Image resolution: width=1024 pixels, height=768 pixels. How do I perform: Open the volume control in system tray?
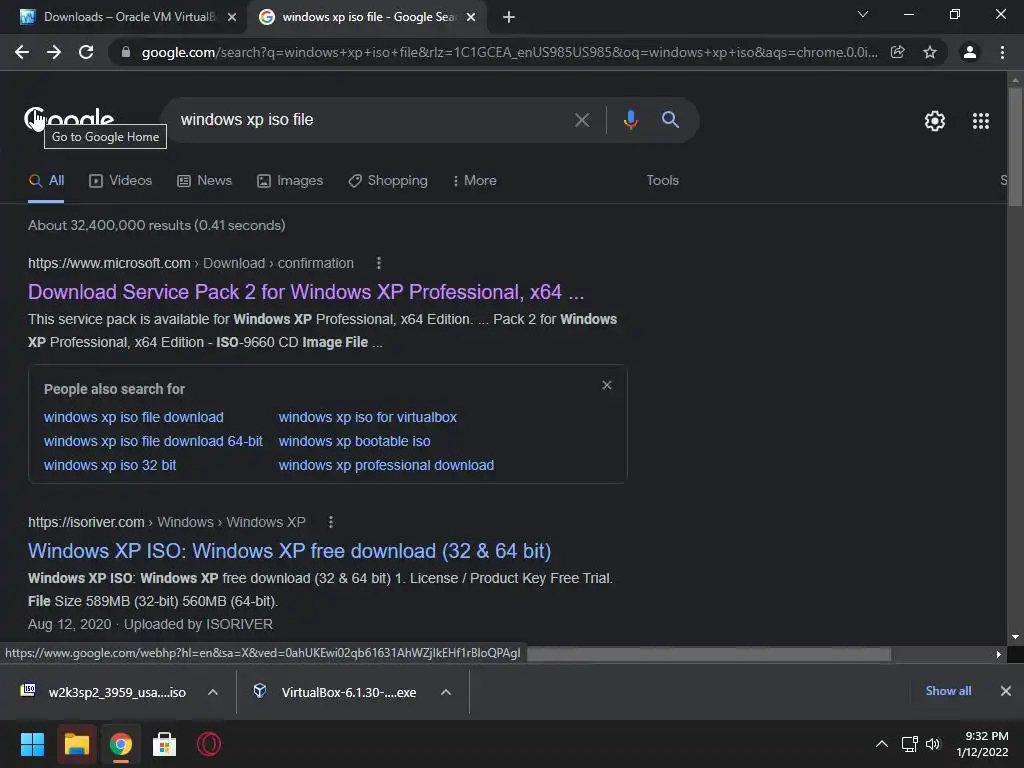click(x=933, y=744)
